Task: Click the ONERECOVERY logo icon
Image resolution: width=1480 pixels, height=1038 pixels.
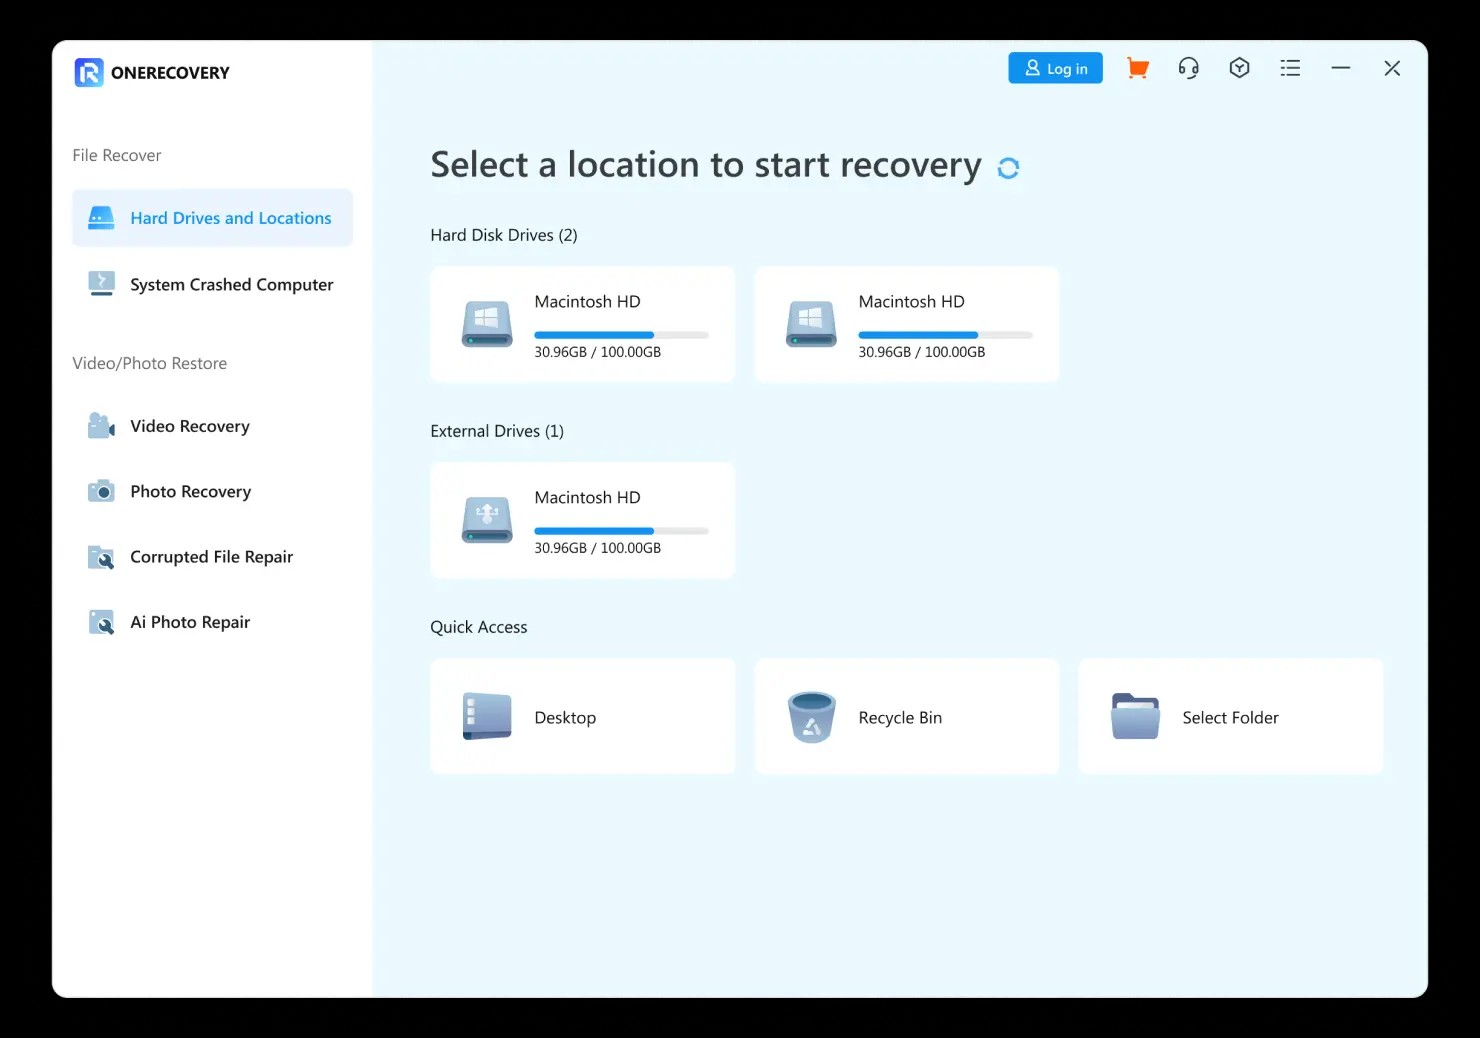Action: point(88,72)
